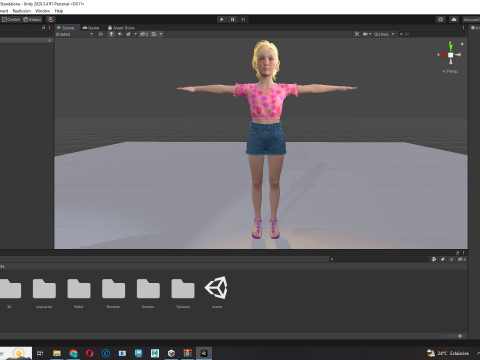Click the favorites star icon in Project

click(452, 259)
